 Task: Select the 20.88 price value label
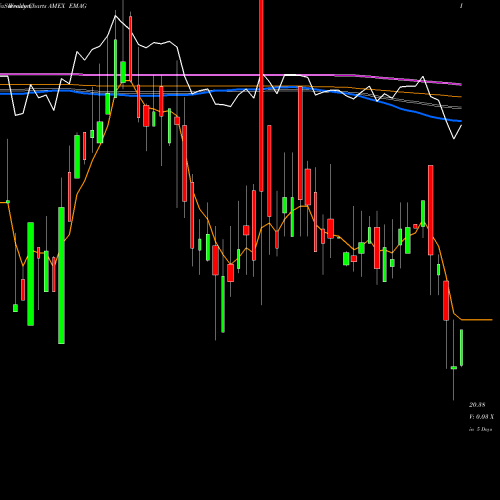(477, 405)
